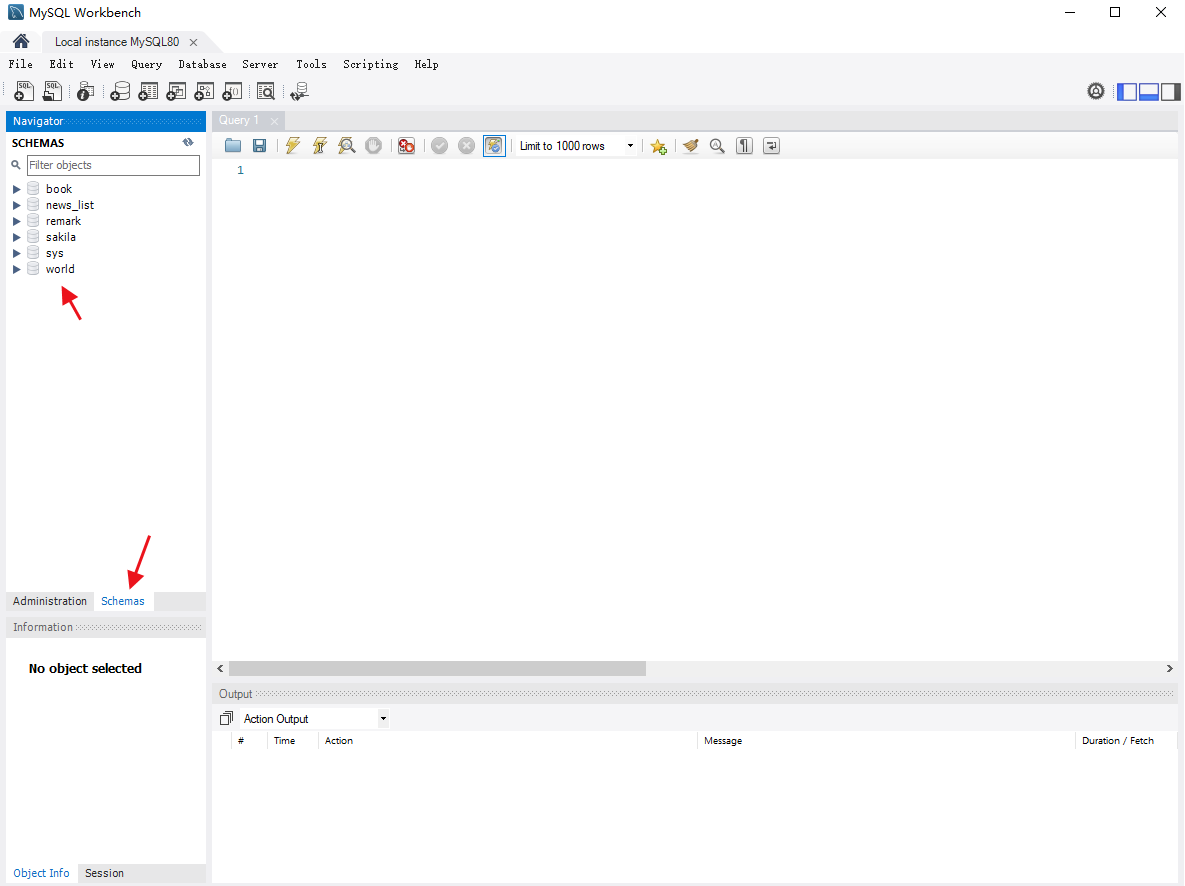Open the Query menu

pos(146,64)
